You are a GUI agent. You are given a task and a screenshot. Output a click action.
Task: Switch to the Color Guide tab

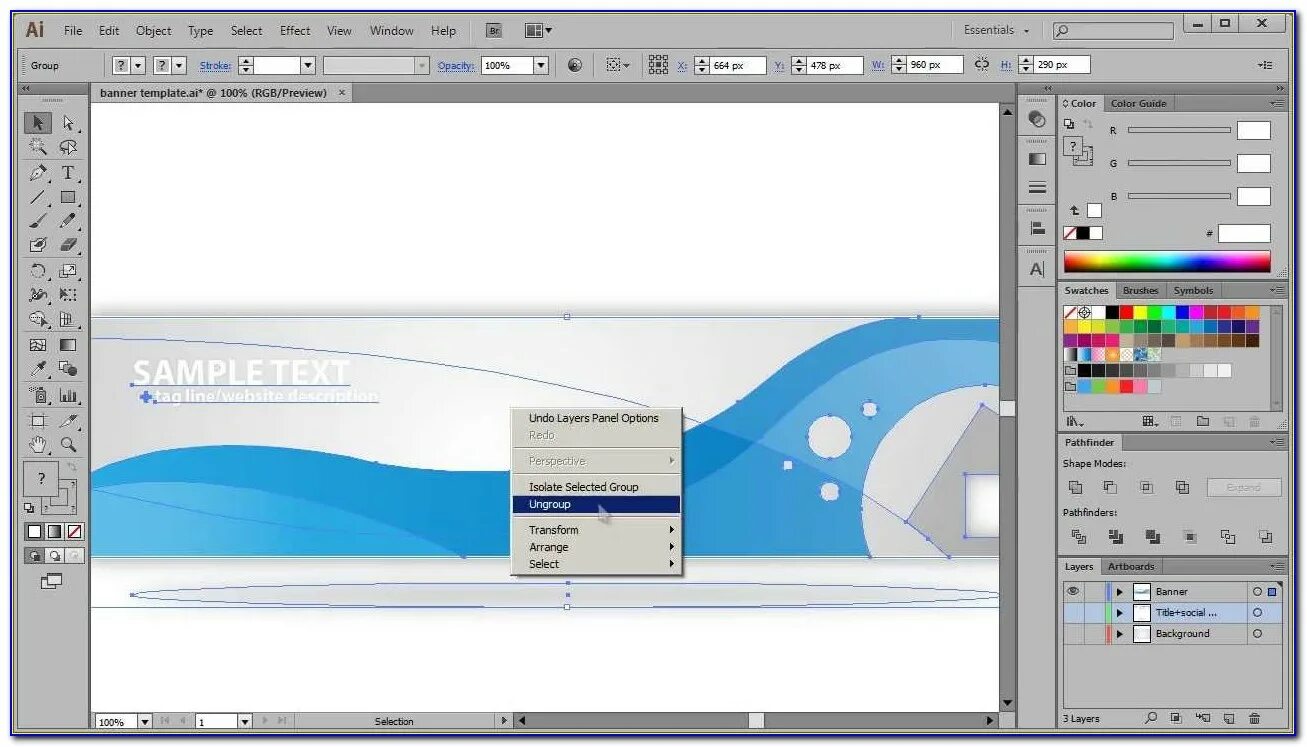[x=1139, y=103]
